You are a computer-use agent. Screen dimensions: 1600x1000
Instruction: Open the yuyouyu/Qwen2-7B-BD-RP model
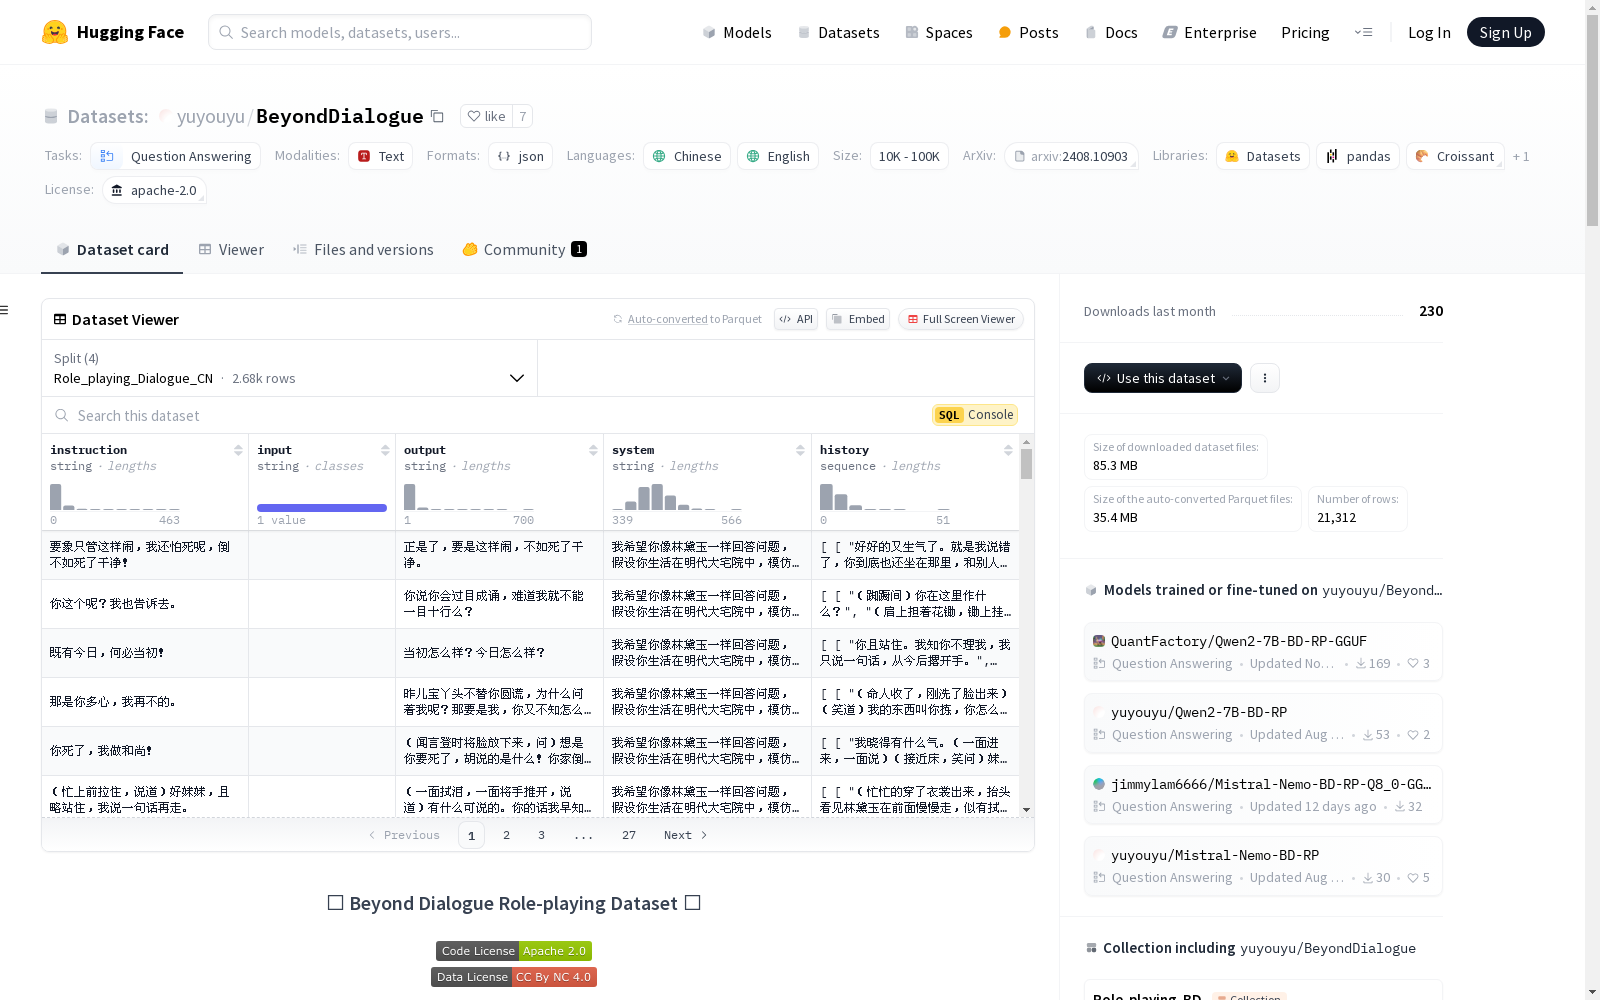[x=1263, y=722]
